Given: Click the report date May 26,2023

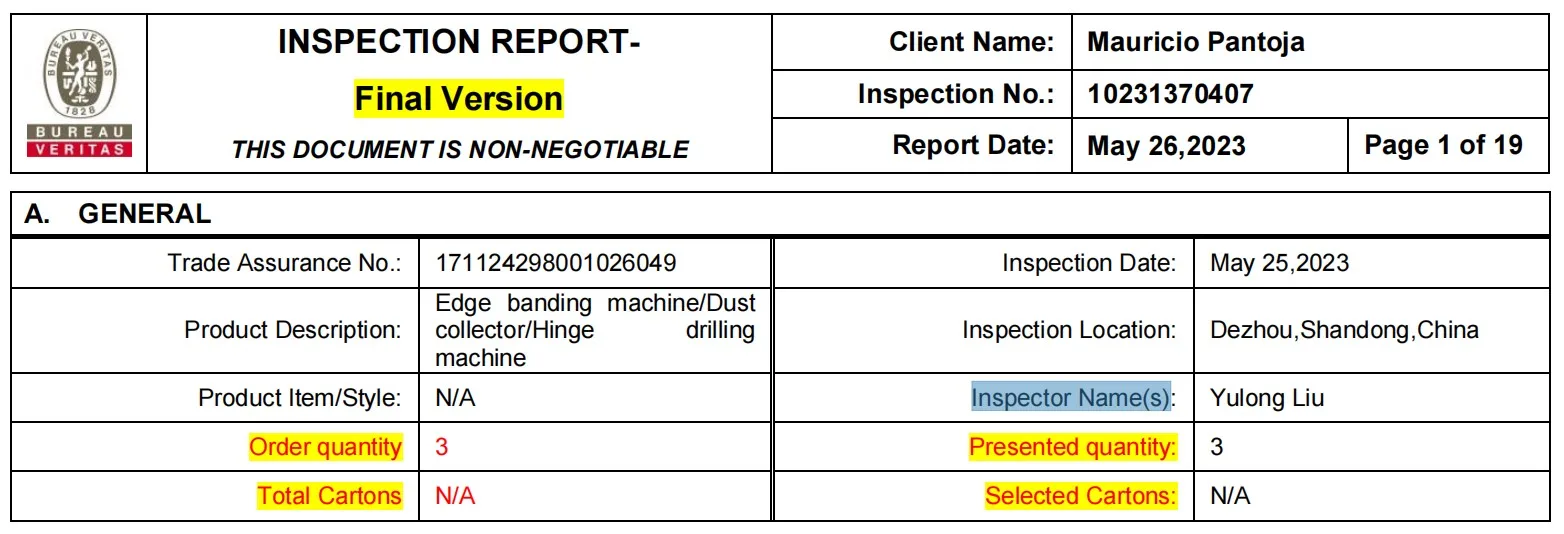Looking at the screenshot, I should 1166,146.
